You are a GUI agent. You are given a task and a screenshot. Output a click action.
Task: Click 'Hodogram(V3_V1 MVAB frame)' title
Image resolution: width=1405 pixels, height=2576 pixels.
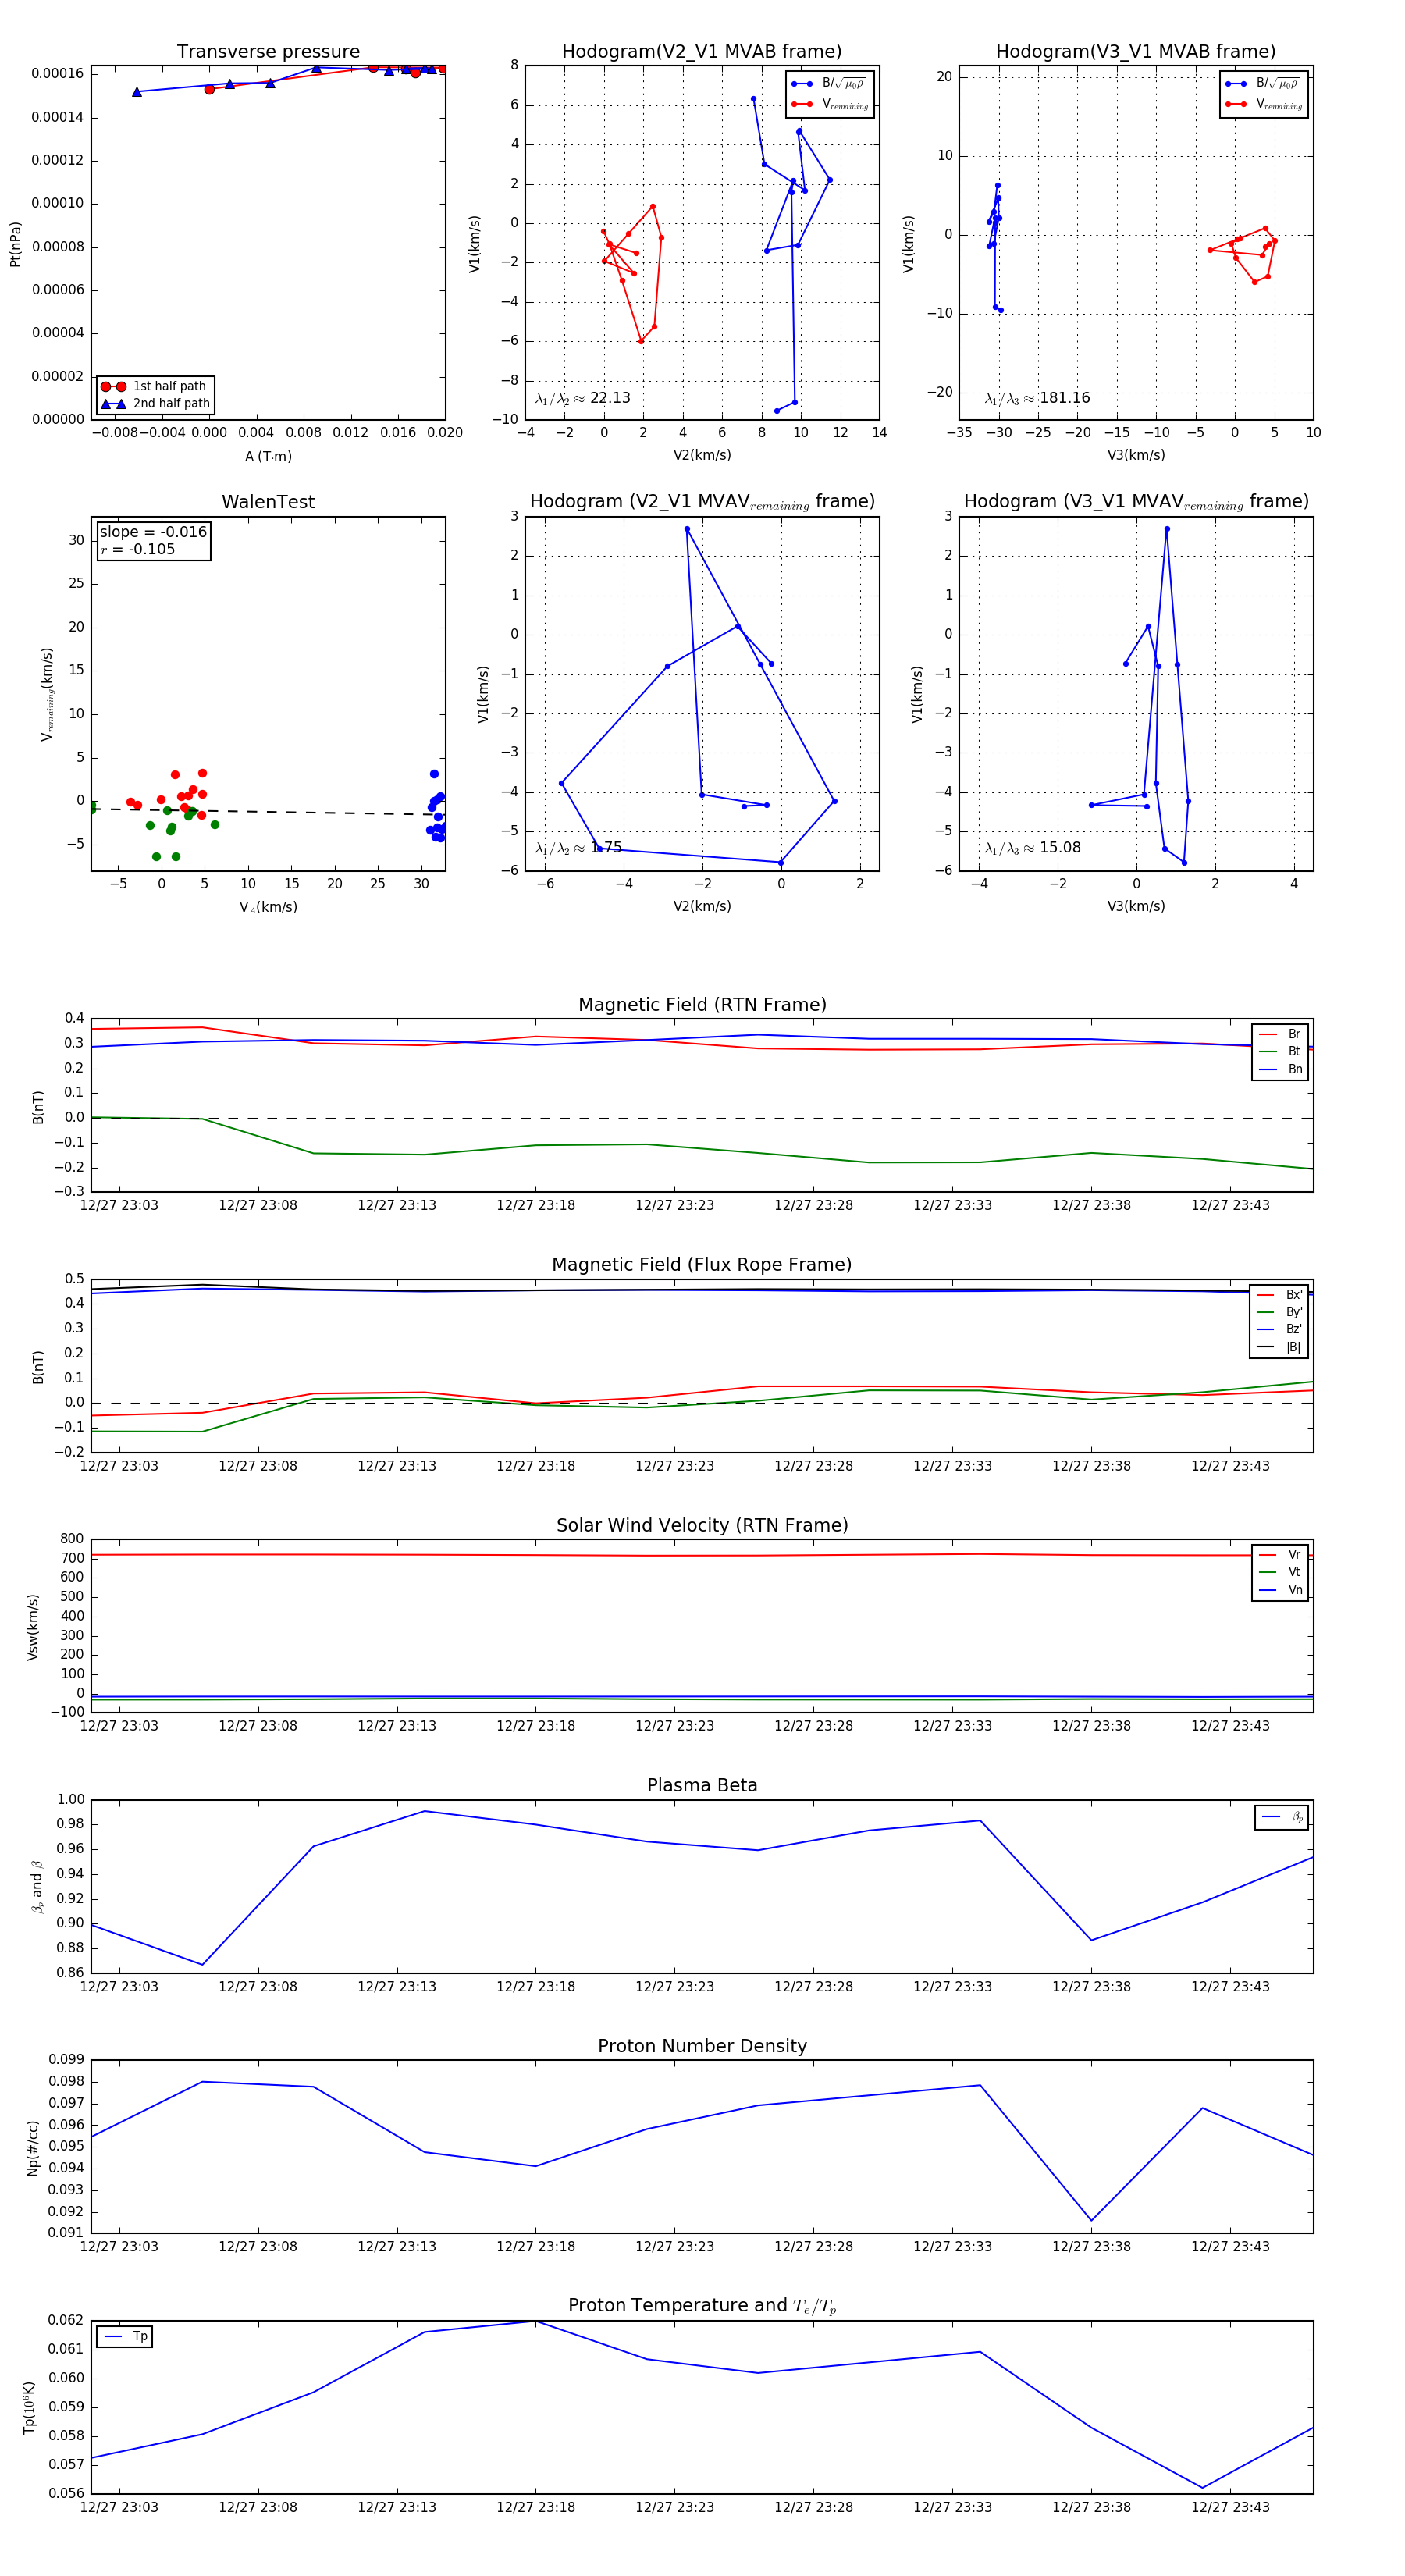[1136, 52]
